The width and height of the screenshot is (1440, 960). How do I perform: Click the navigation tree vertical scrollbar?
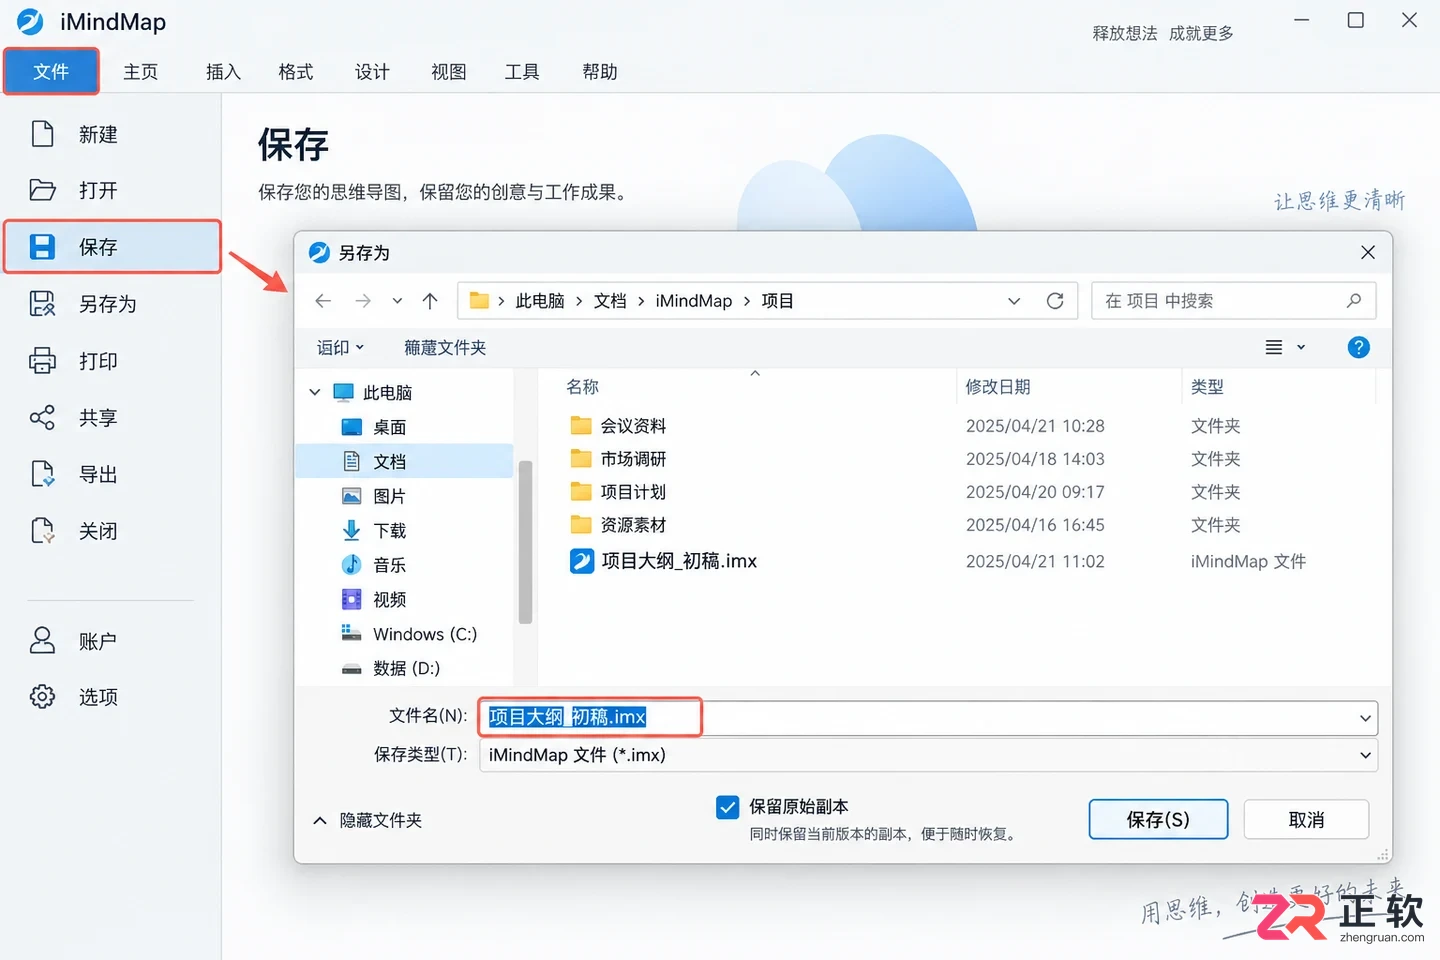point(525,541)
